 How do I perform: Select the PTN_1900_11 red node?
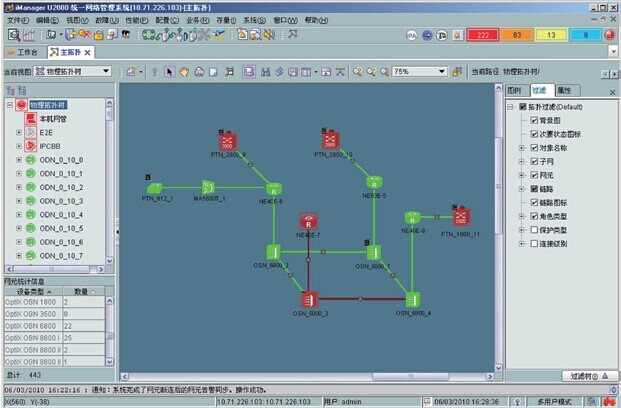click(461, 217)
